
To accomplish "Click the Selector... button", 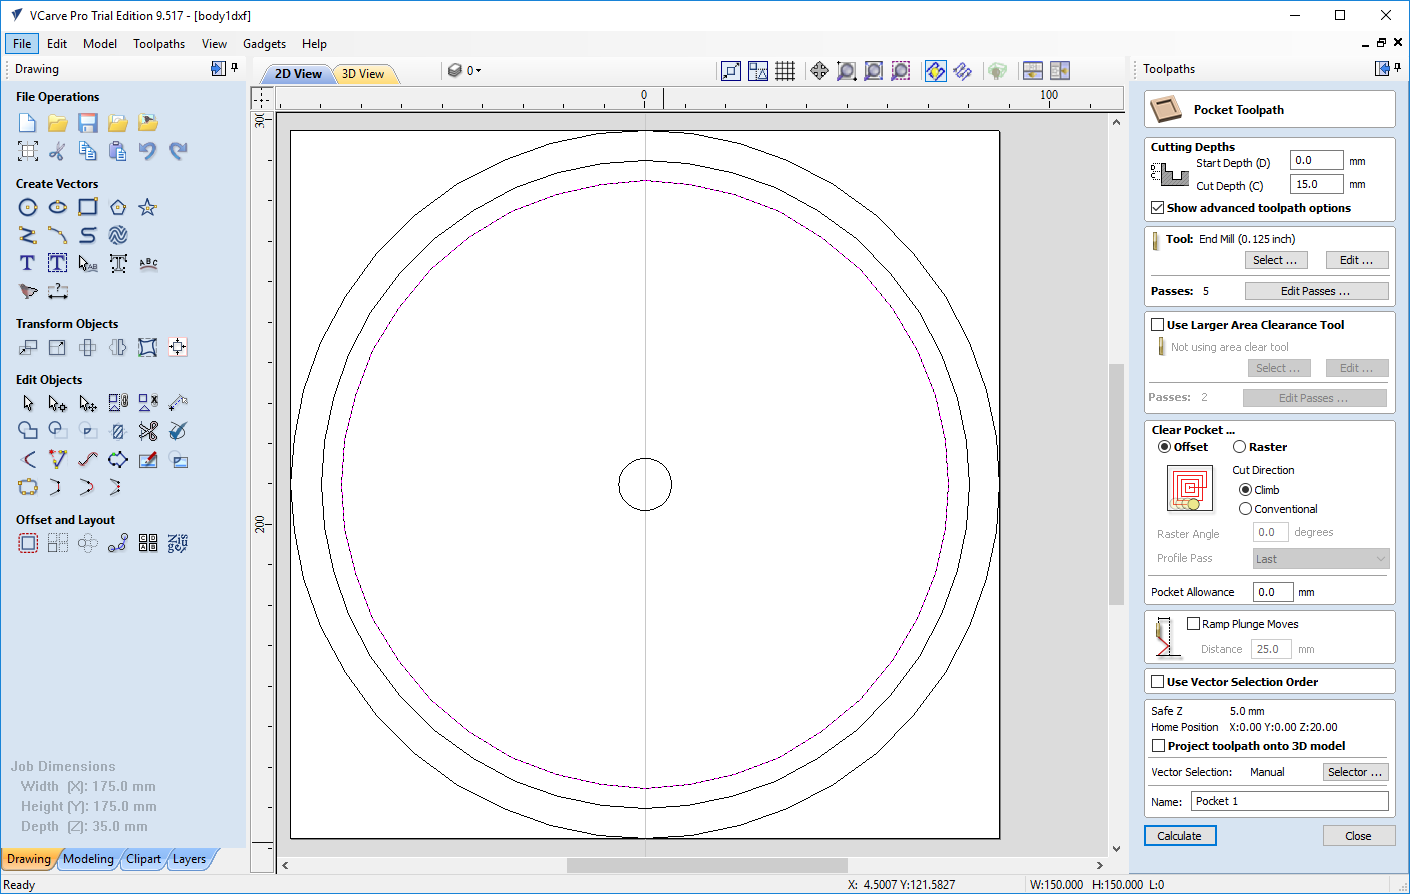I will coord(1355,772).
